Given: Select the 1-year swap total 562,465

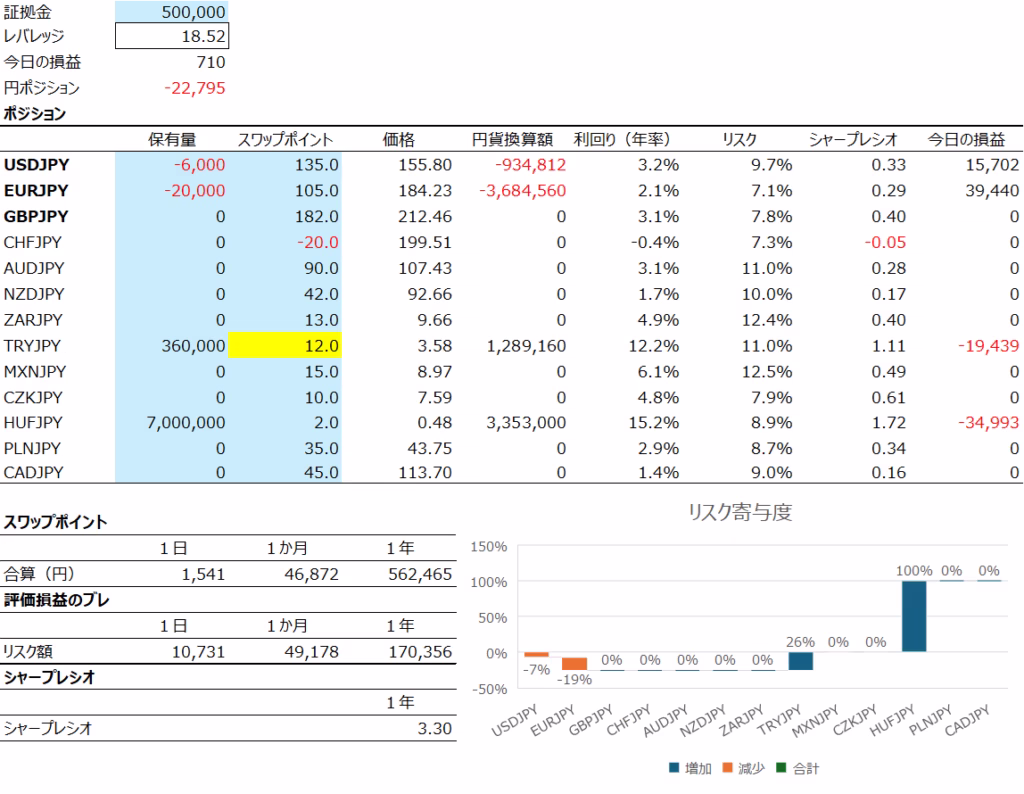Looking at the screenshot, I should tap(419, 575).
